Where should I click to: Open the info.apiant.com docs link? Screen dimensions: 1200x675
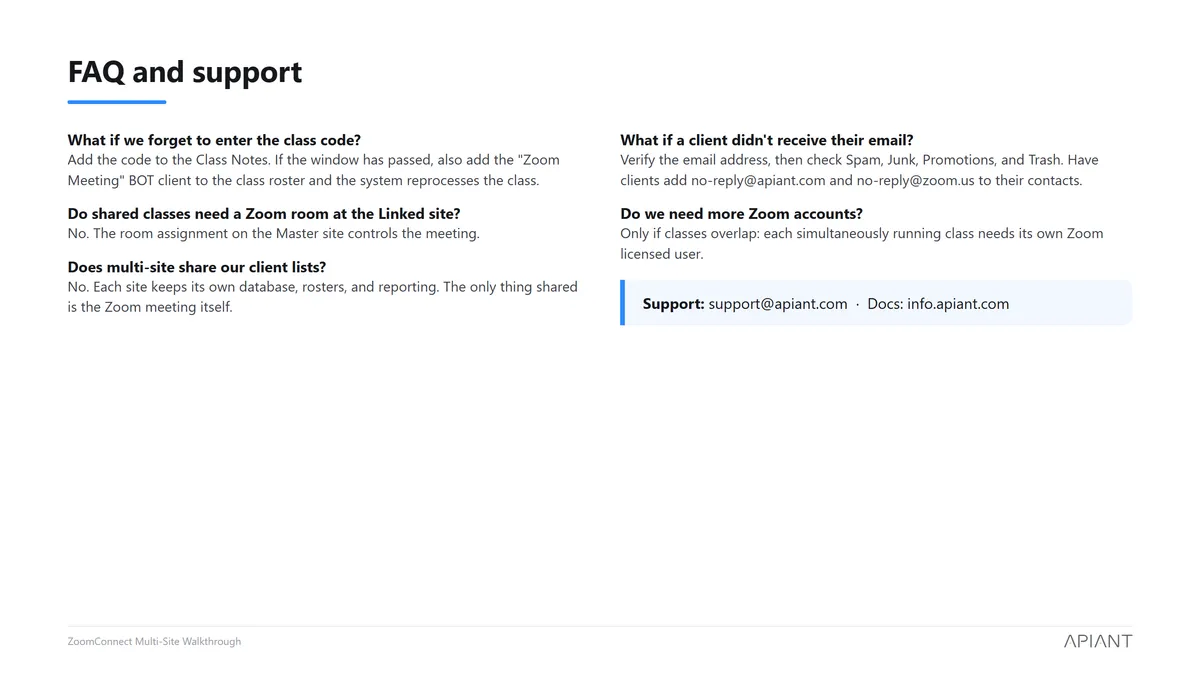click(x=958, y=304)
